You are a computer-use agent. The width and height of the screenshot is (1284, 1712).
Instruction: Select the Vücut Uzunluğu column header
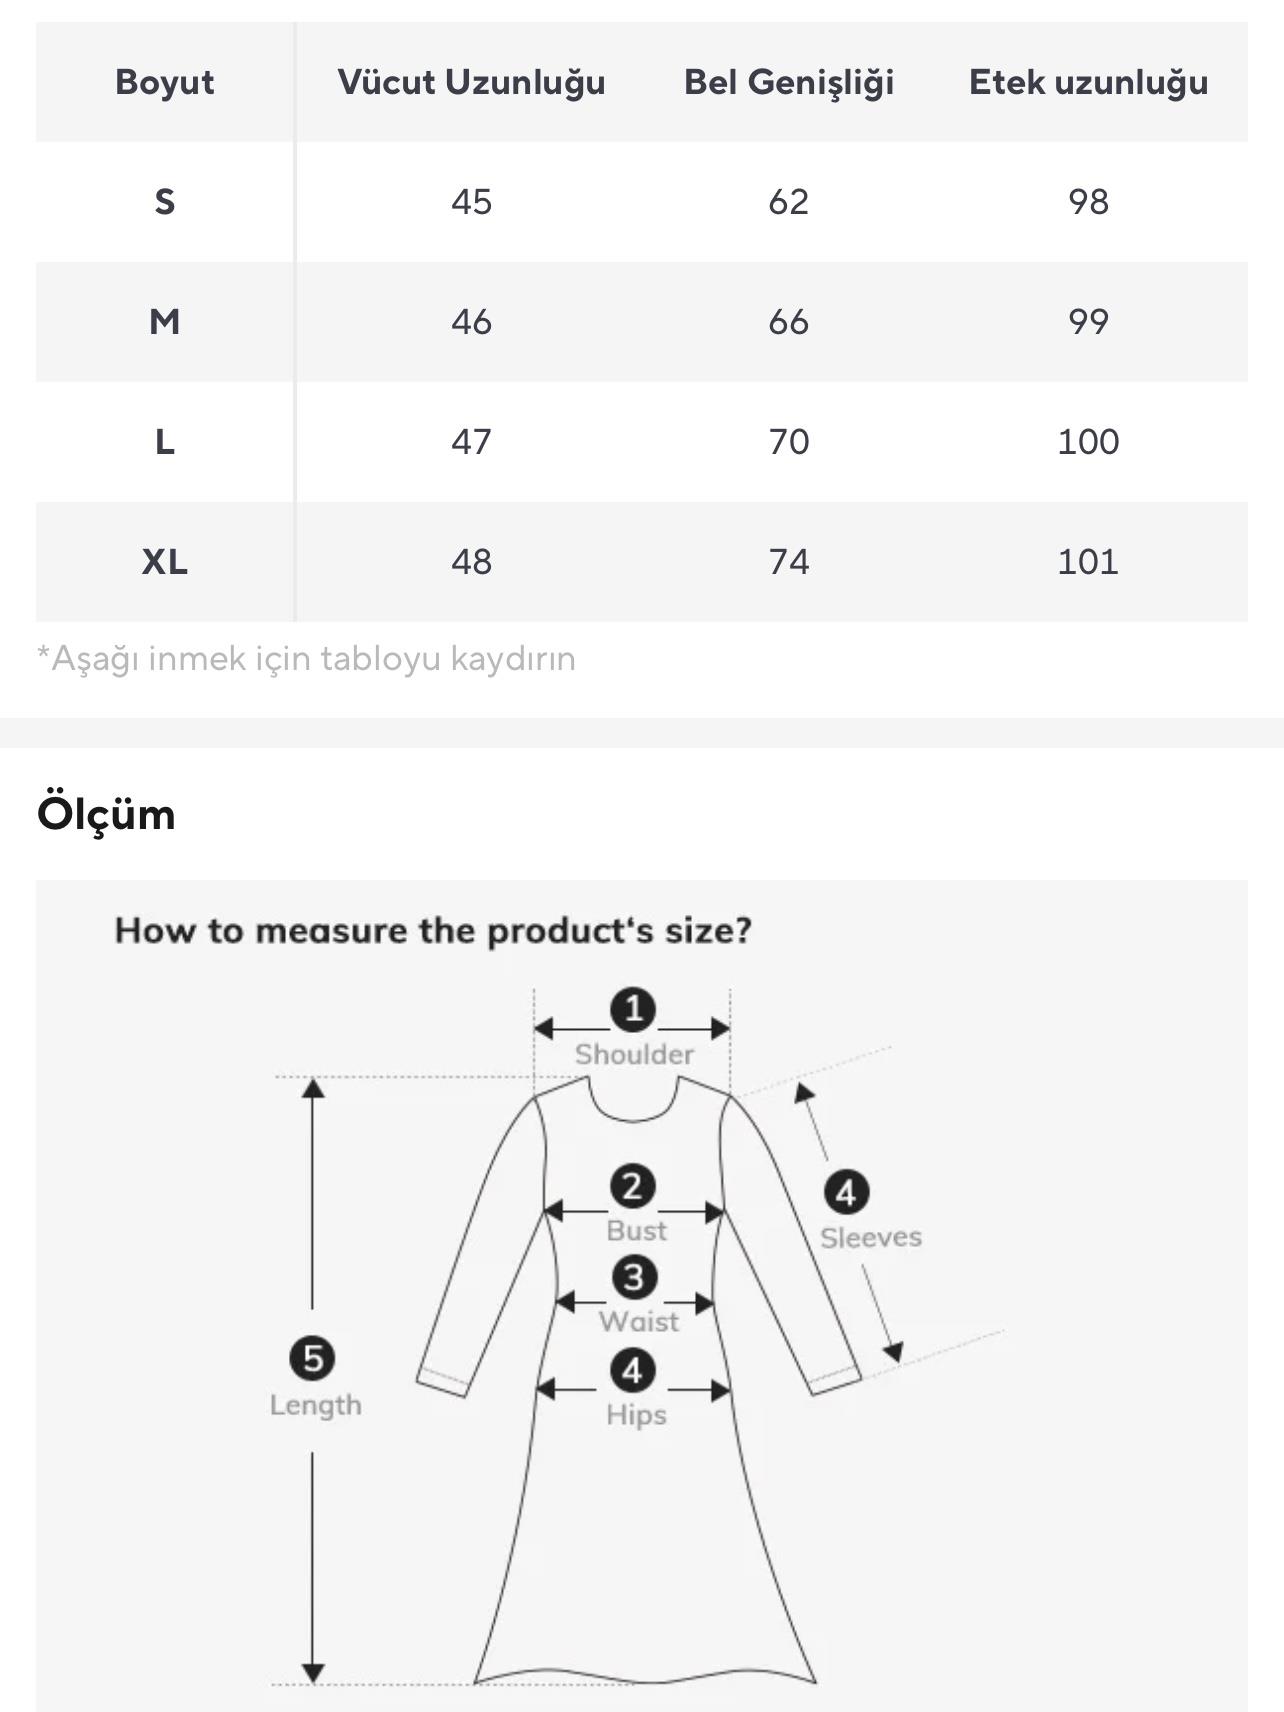point(471,82)
